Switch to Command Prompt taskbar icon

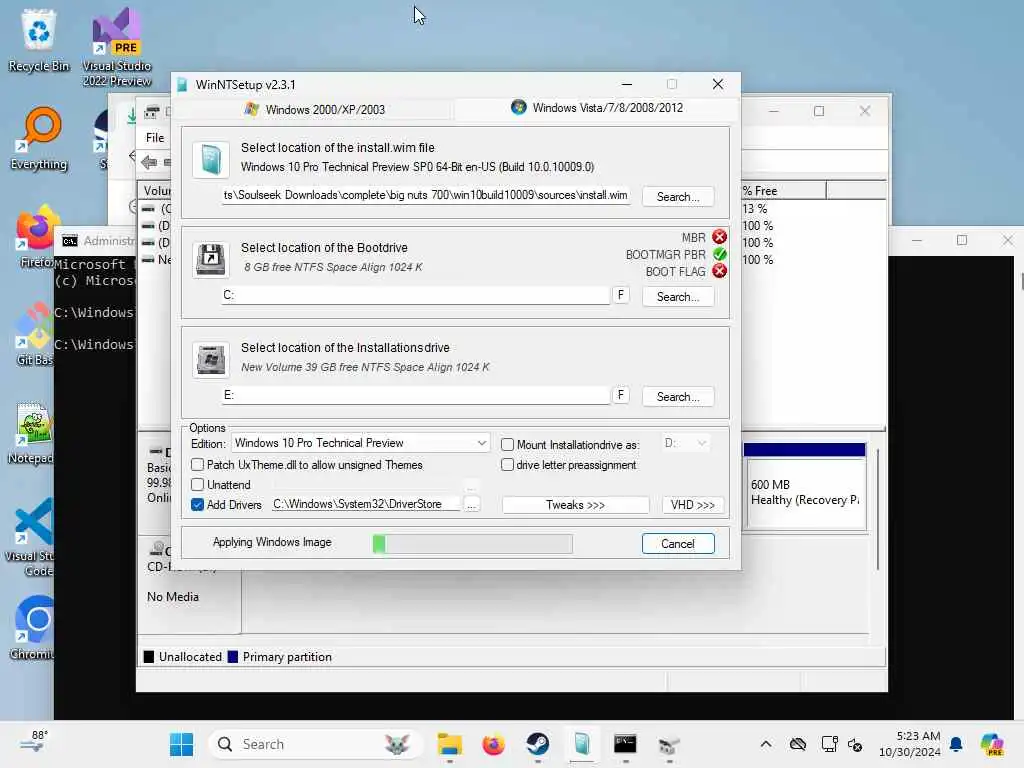tap(625, 744)
